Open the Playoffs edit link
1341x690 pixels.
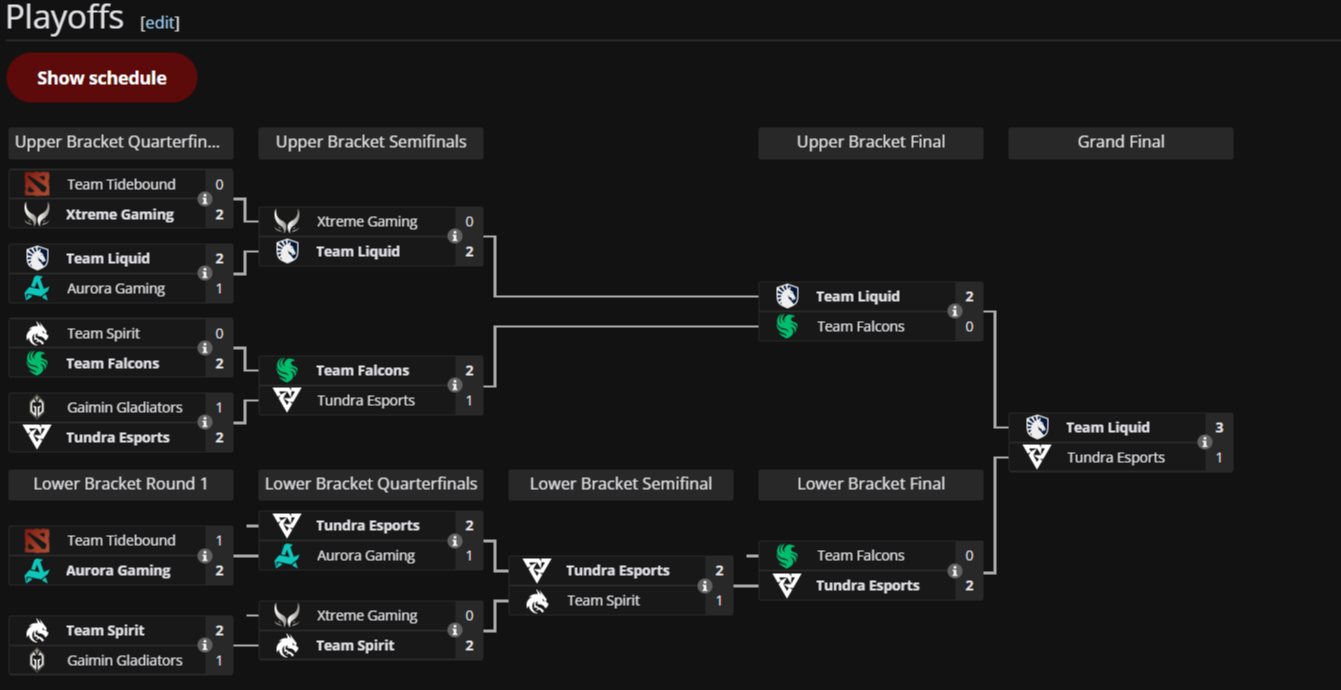160,22
